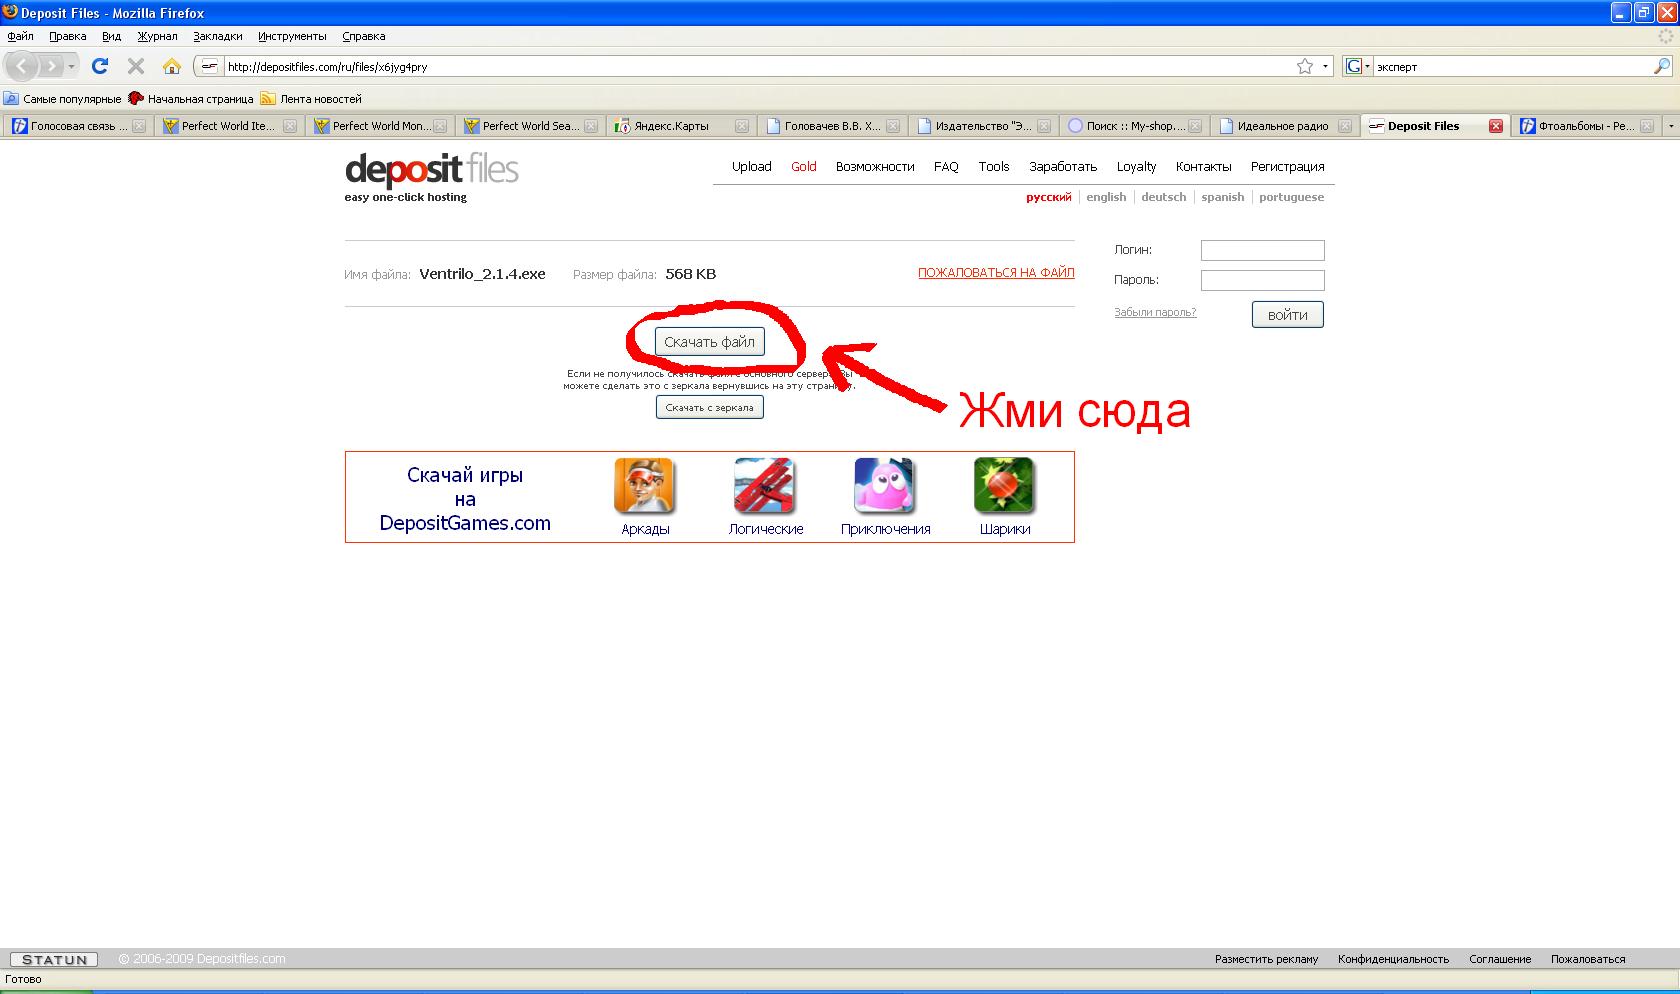Open the Gold page link
The height and width of the screenshot is (994, 1680).
pyautogui.click(x=804, y=167)
